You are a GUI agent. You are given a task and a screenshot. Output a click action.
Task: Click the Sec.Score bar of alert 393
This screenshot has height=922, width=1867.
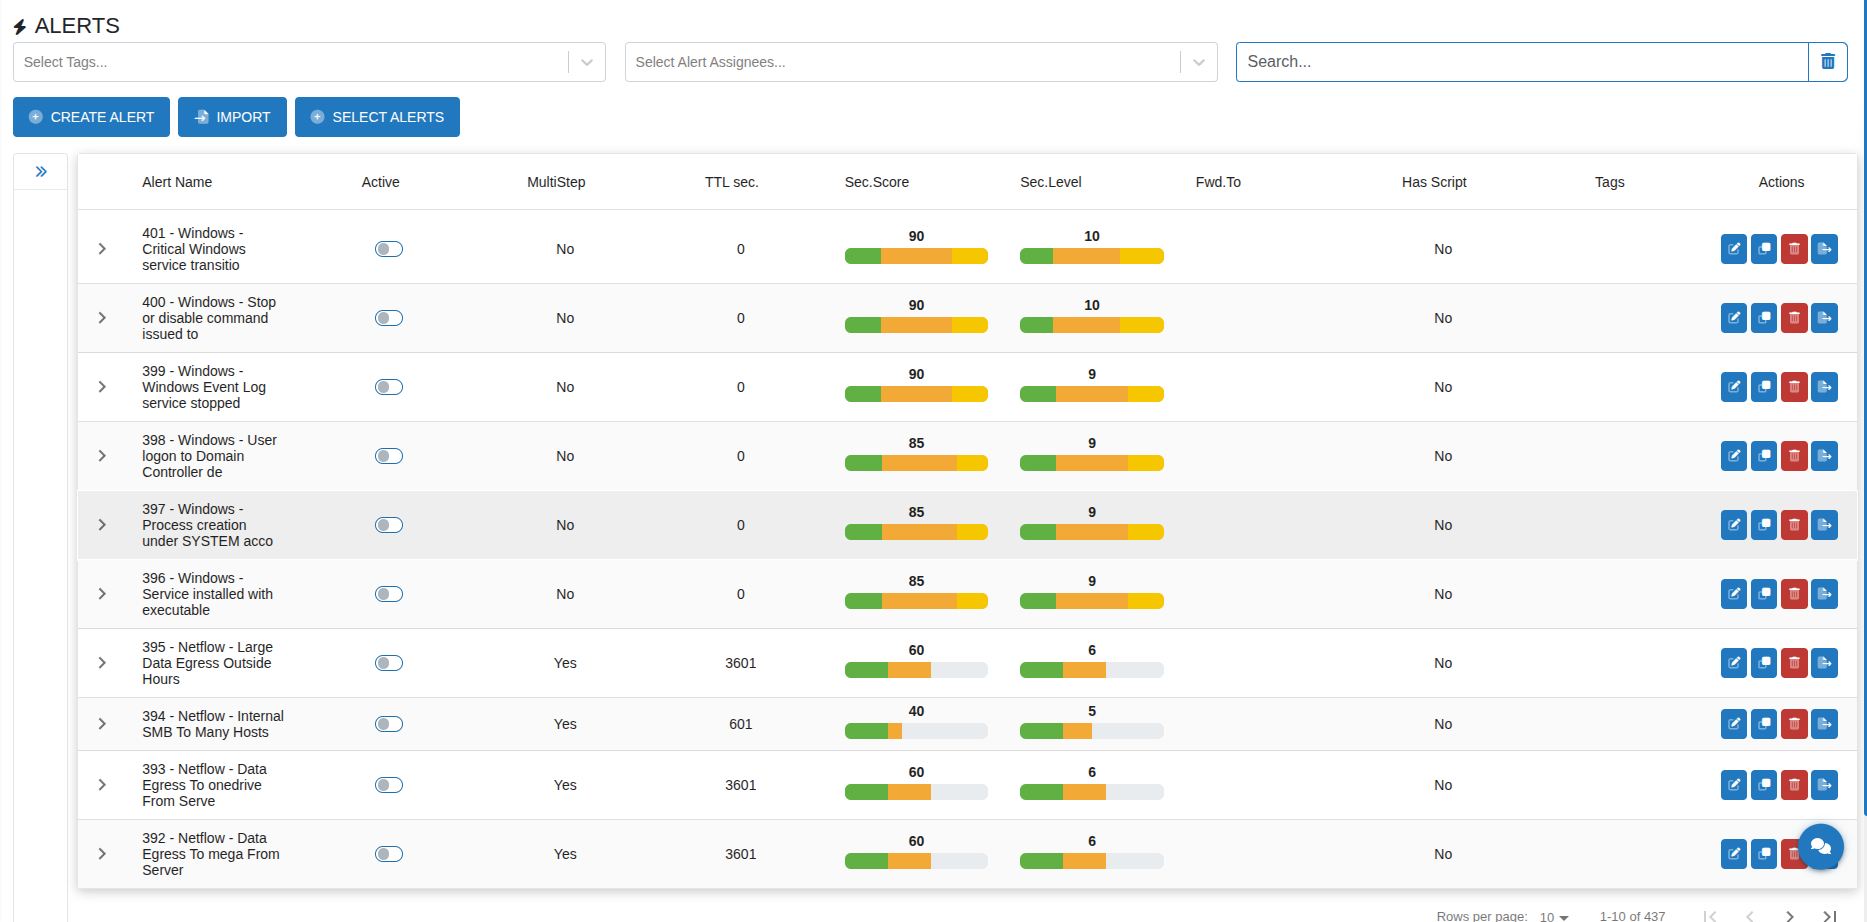915,792
